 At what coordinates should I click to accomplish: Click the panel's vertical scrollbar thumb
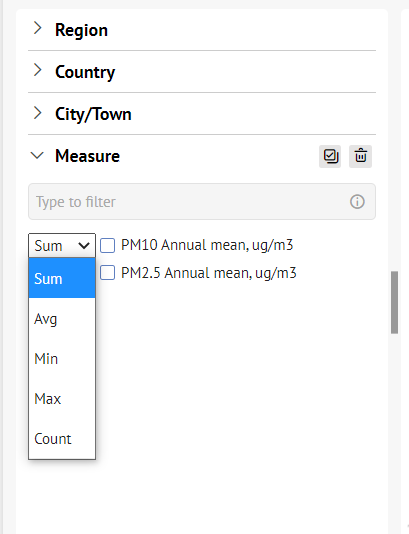394,302
